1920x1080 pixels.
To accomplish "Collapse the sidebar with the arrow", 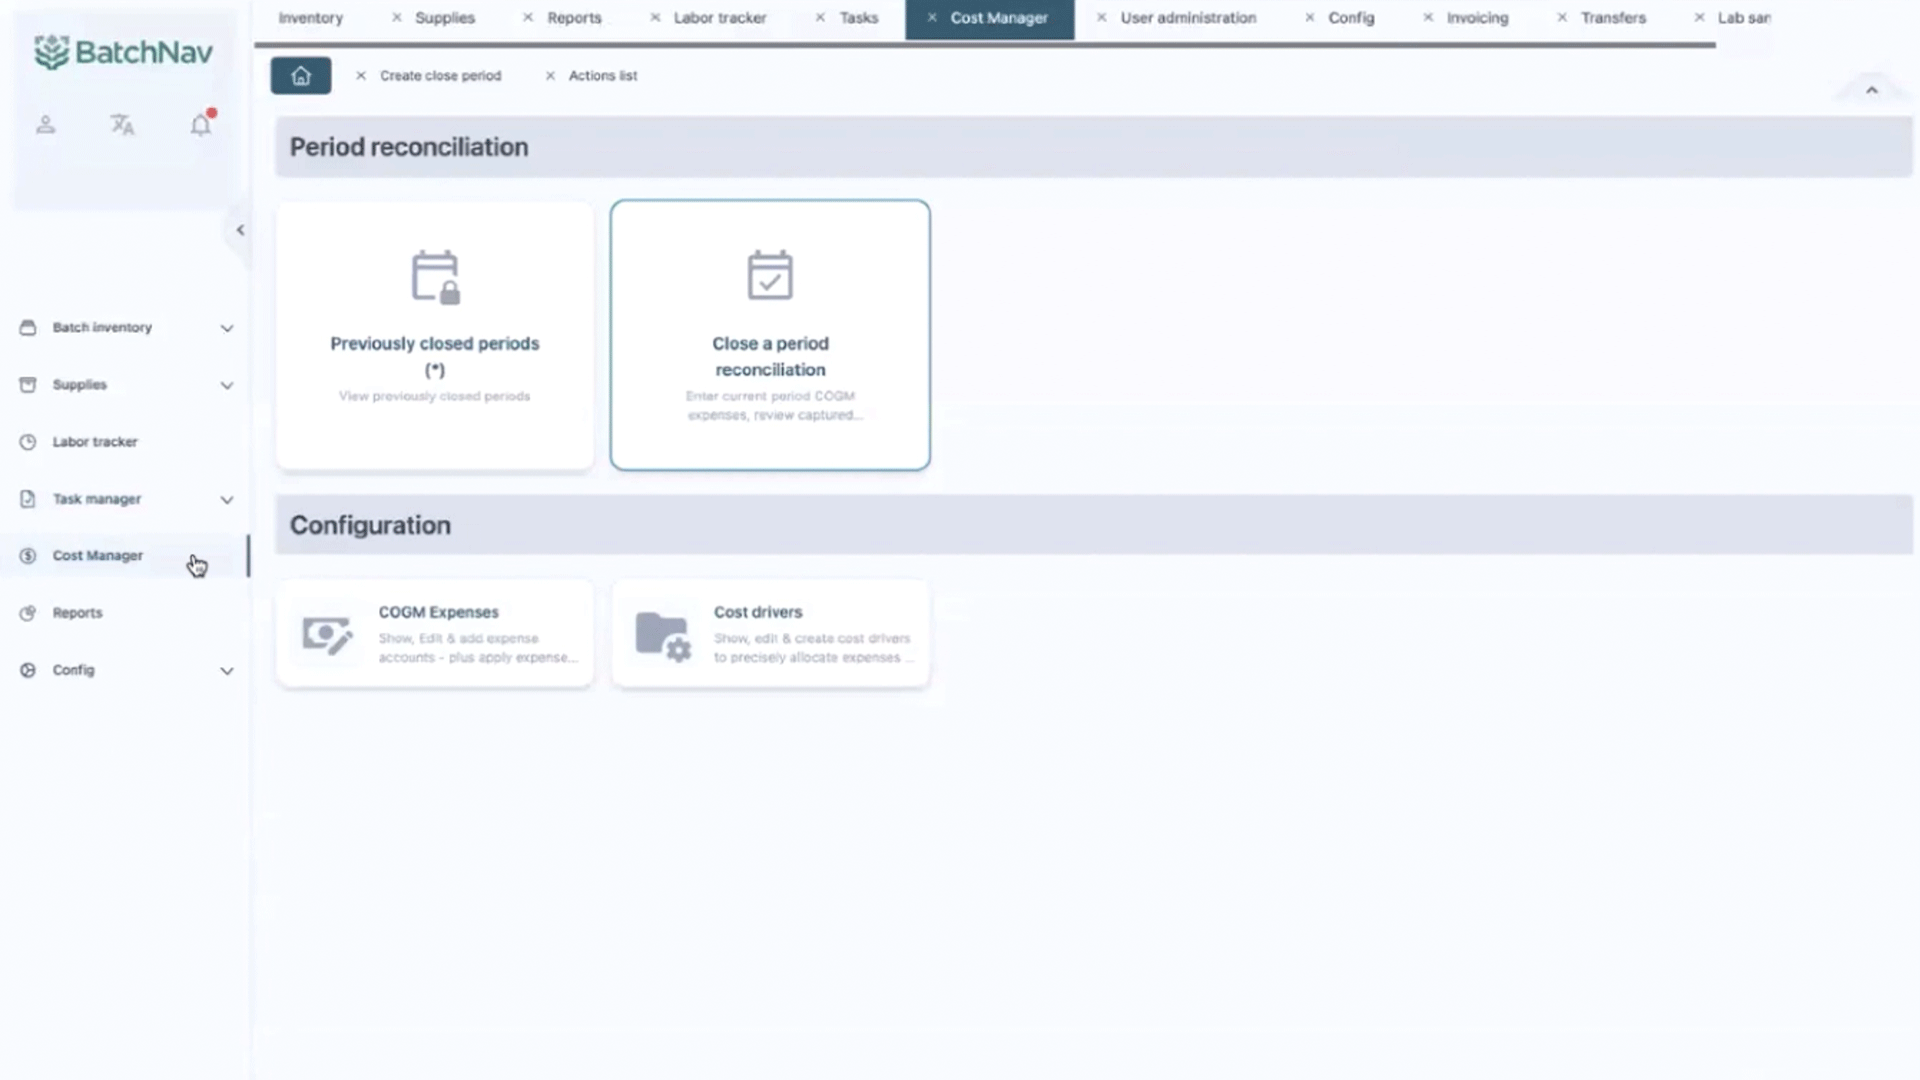I will (240, 230).
